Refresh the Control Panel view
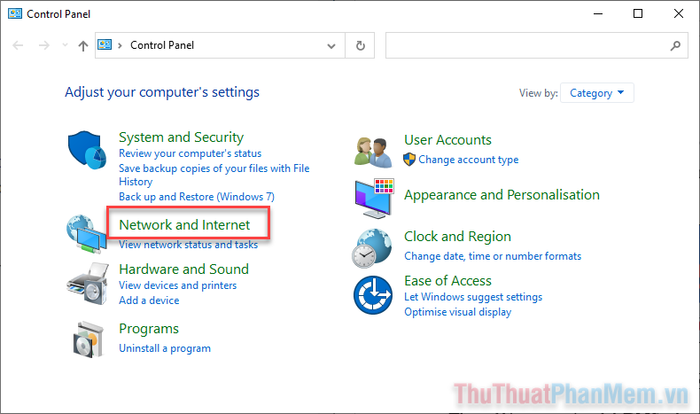 click(360, 46)
